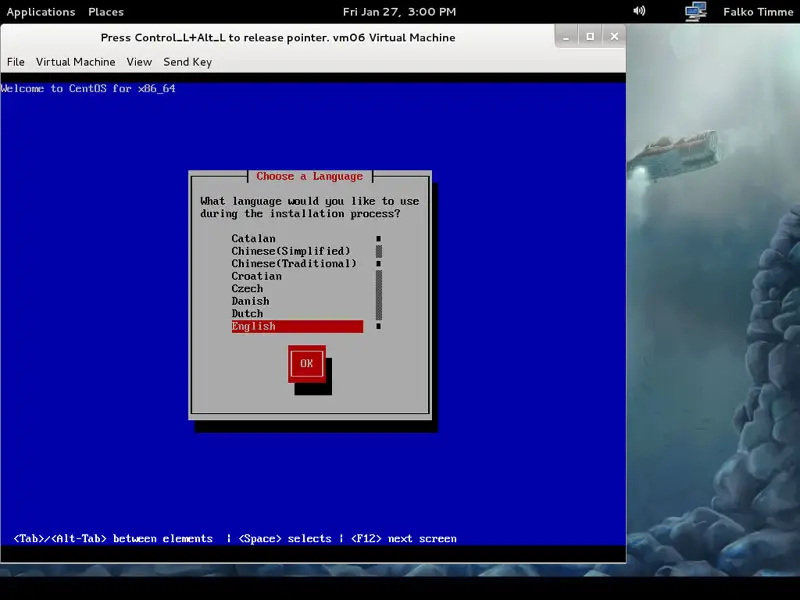This screenshot has height=600, width=800.
Task: Select Croatian in the language list
Action: [297, 276]
